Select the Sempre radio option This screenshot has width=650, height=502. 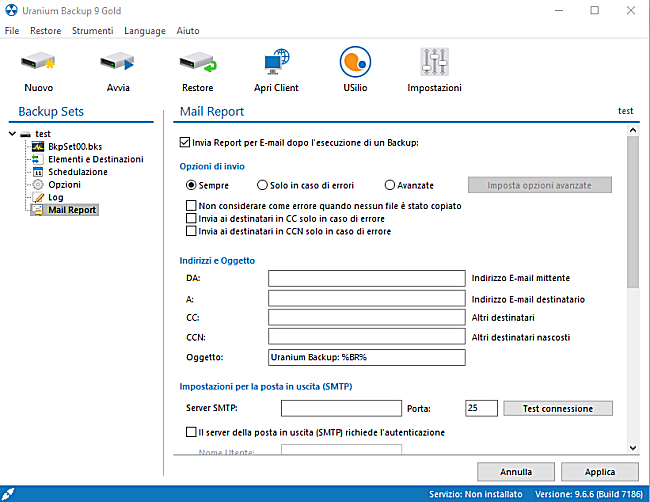(x=191, y=185)
